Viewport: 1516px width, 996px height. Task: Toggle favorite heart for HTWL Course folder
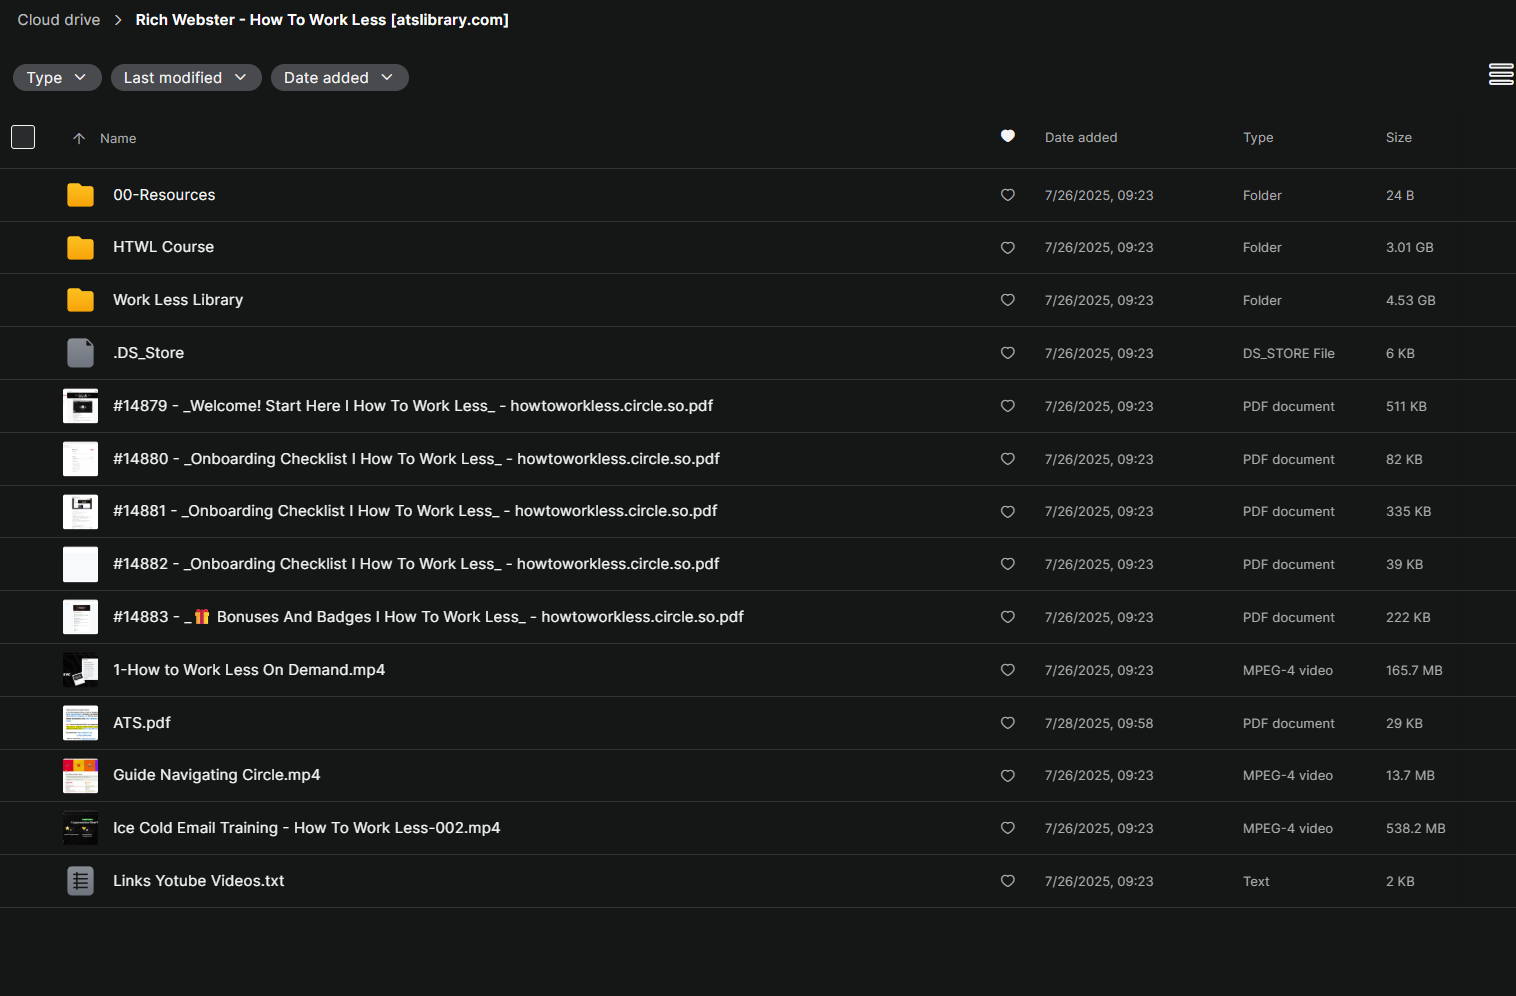pyautogui.click(x=1007, y=248)
